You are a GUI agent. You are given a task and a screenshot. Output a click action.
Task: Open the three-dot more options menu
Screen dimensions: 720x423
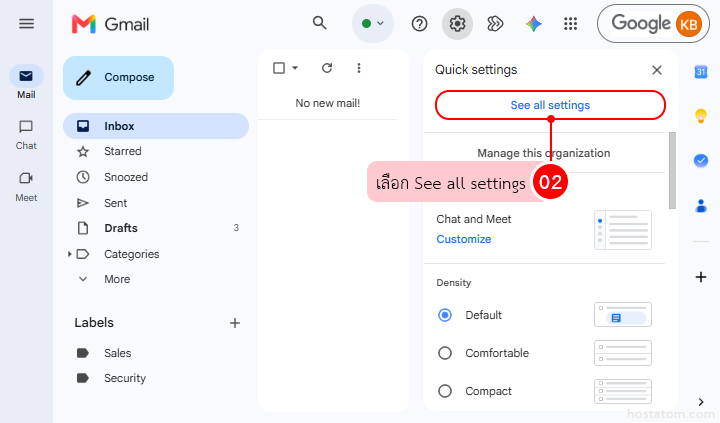pos(359,68)
